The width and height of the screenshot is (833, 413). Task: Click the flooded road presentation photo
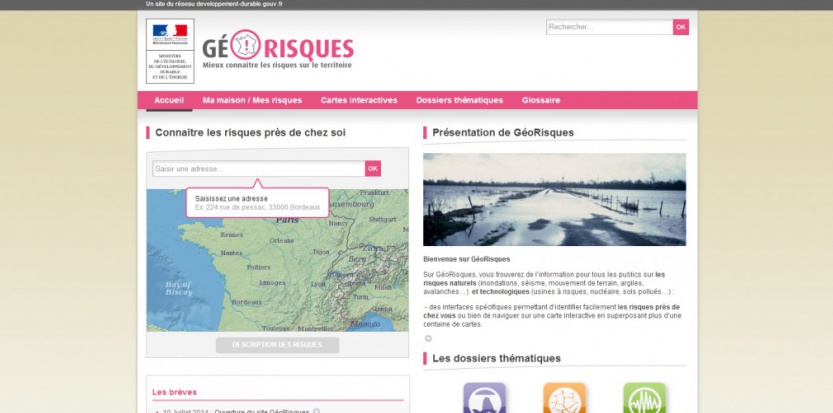click(x=554, y=199)
